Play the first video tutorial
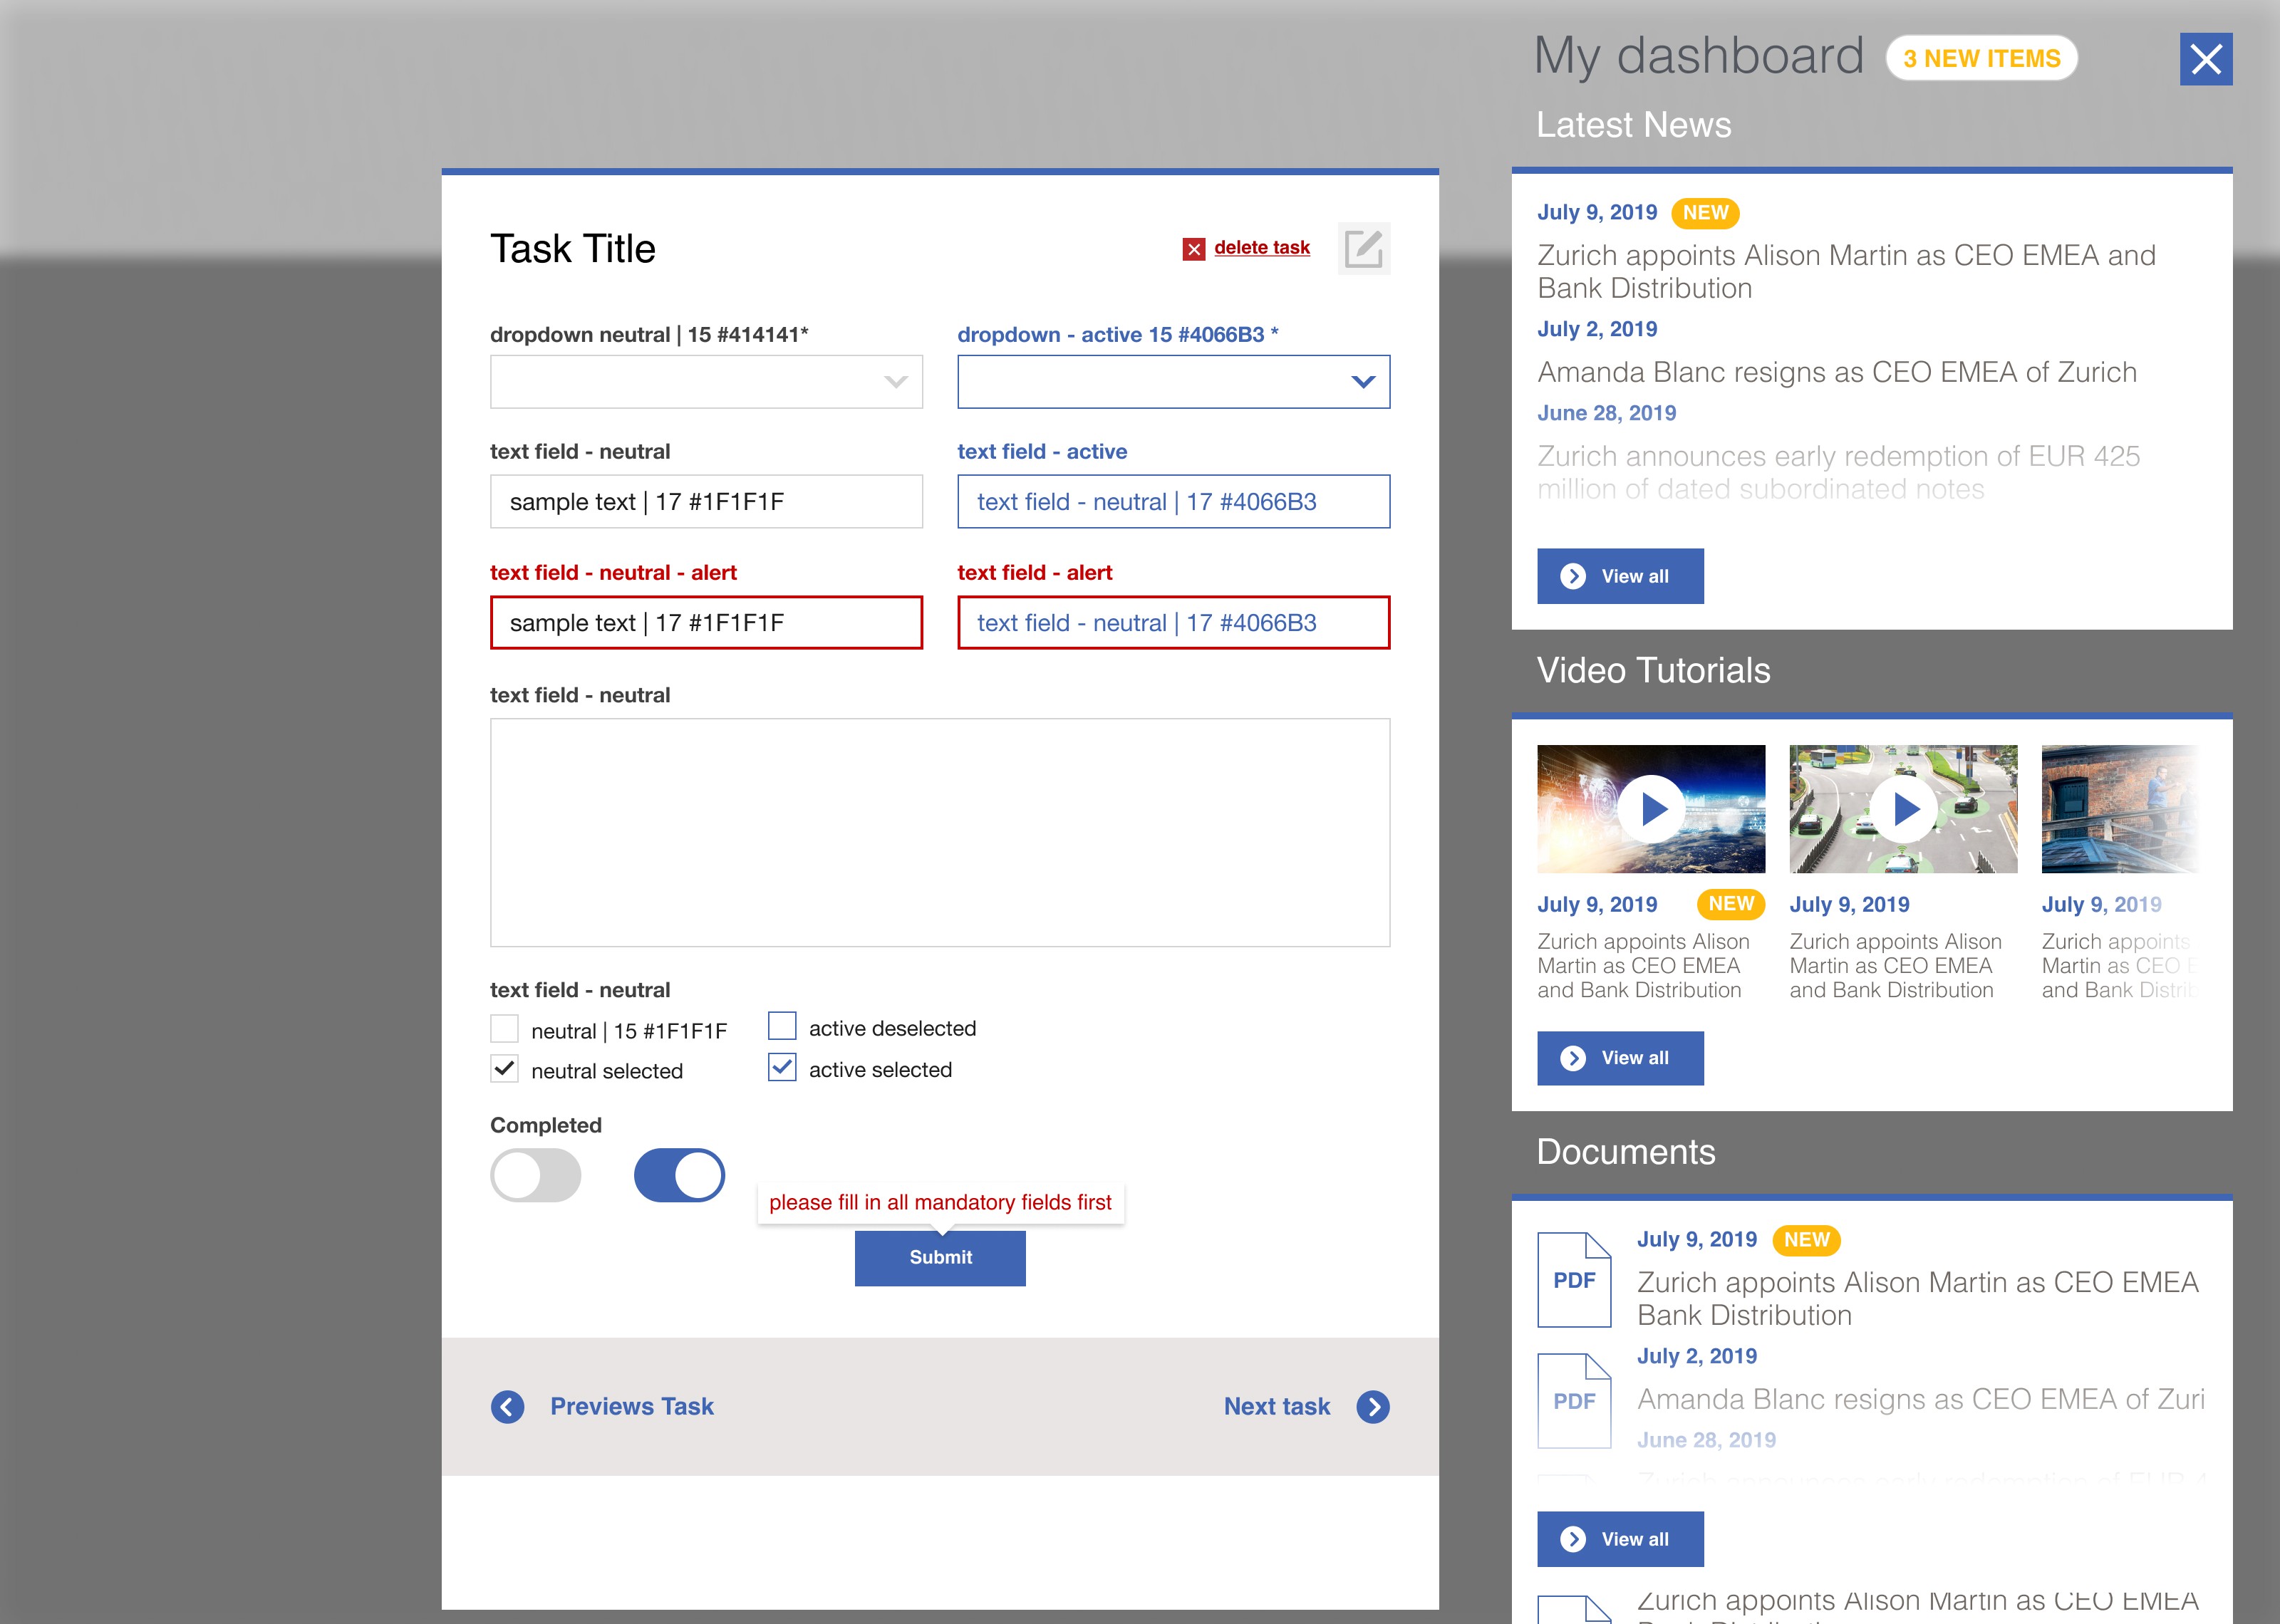 click(x=1651, y=808)
